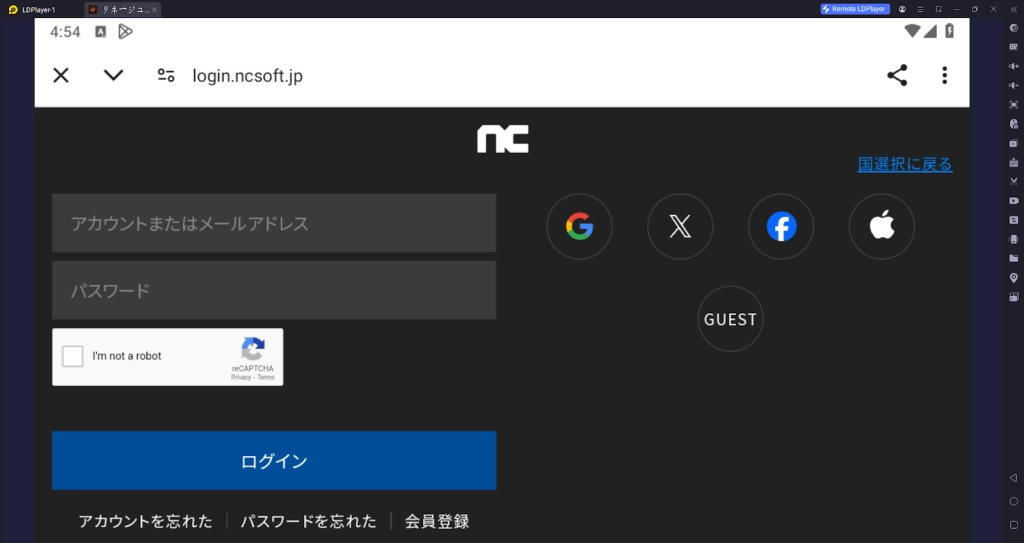The image size is (1024, 543).
Task: Focus the パスワード input field
Action: (x=274, y=290)
